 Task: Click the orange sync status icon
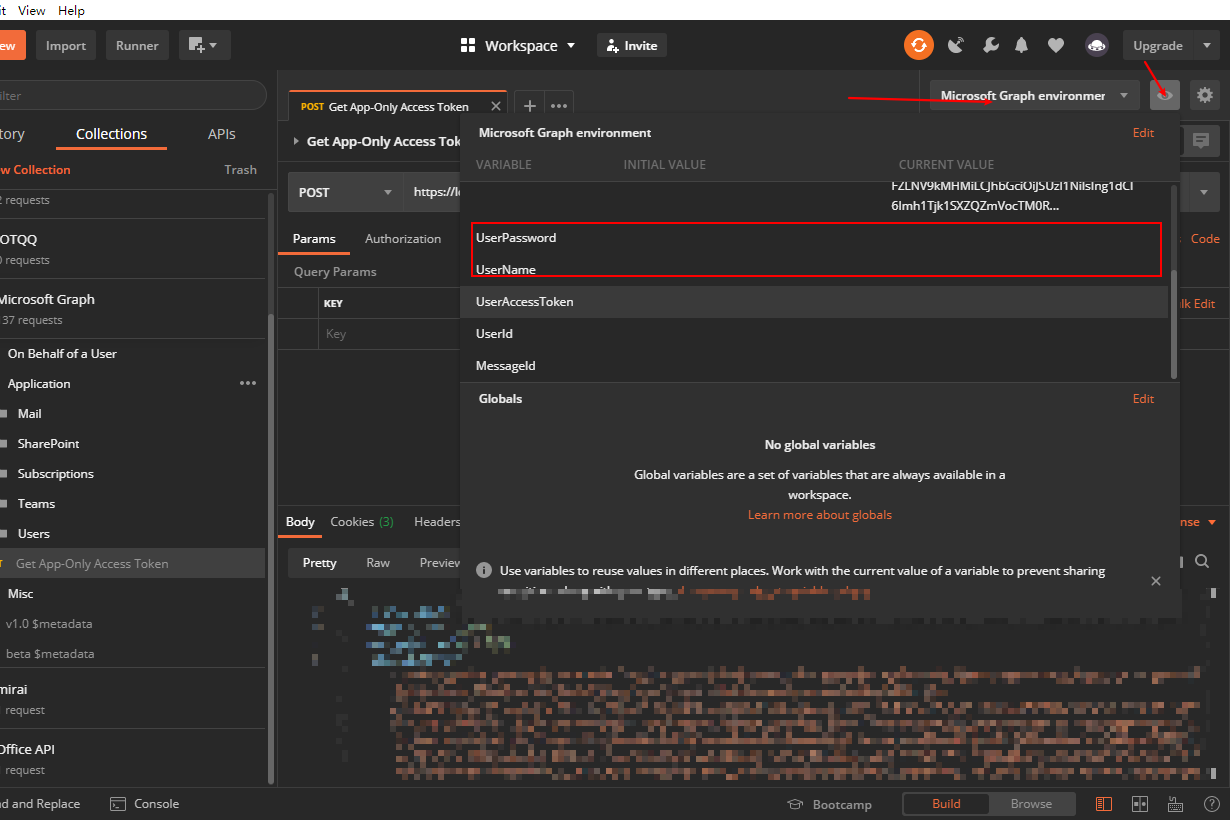tap(918, 45)
